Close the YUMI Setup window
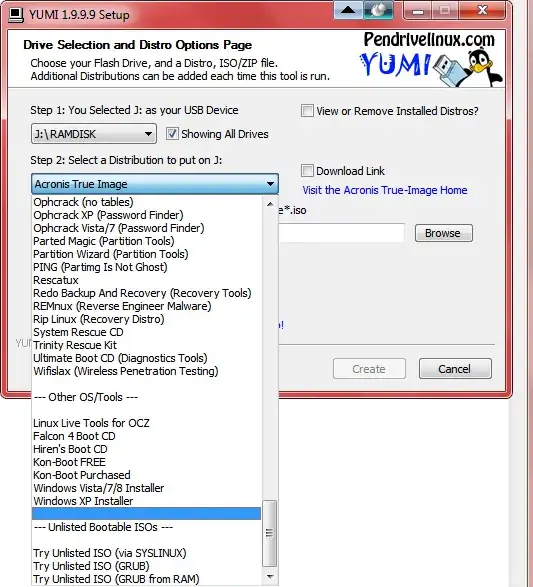 coord(482,11)
